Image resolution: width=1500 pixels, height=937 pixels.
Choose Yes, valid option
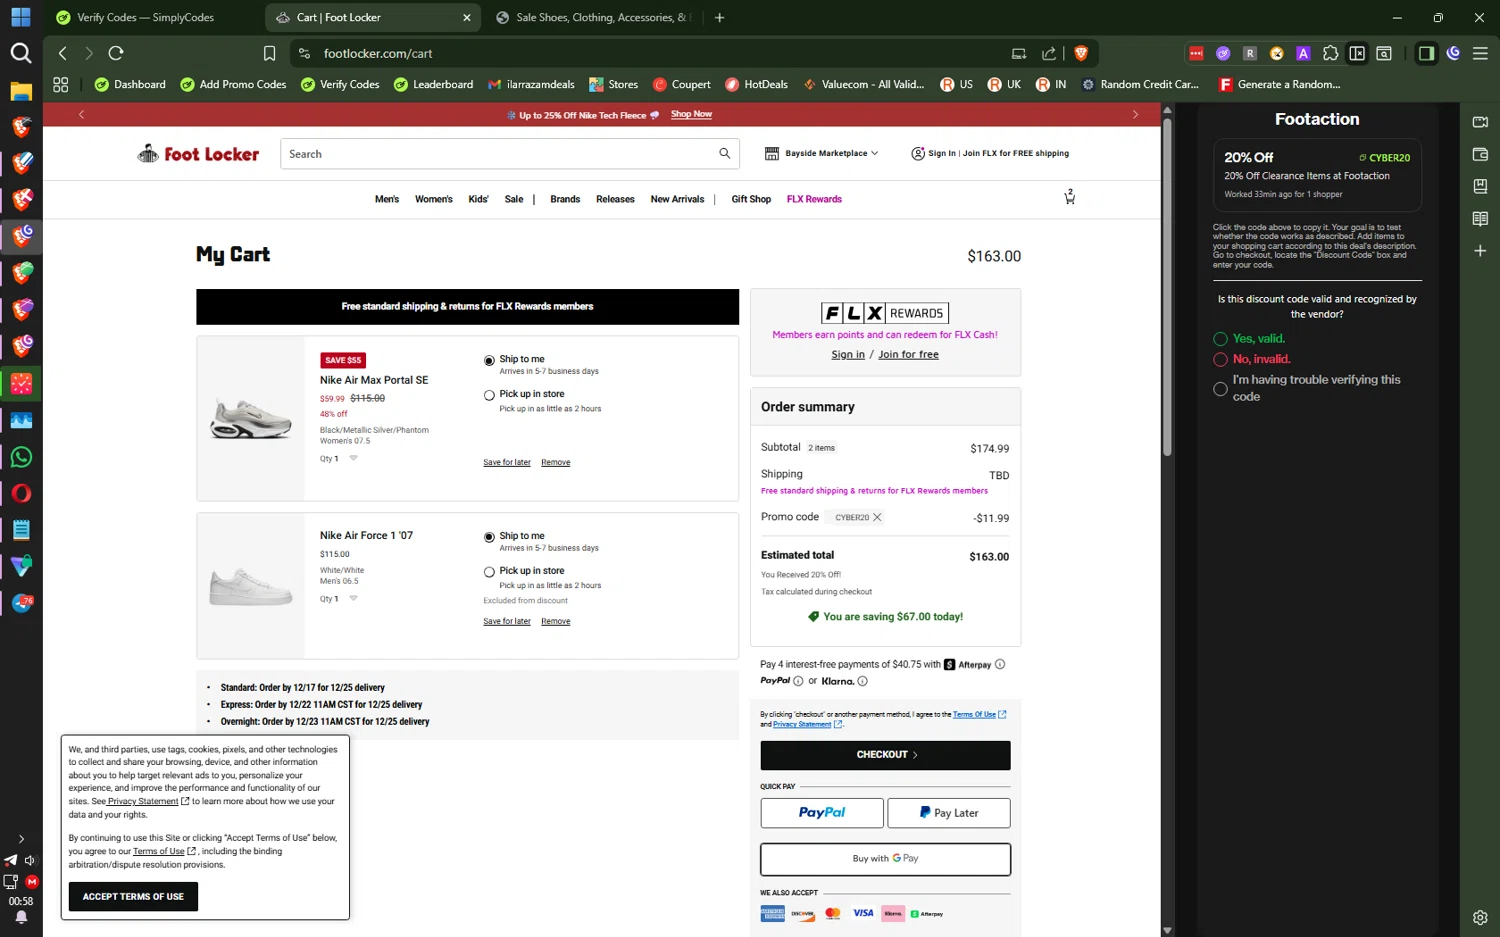tap(1220, 339)
